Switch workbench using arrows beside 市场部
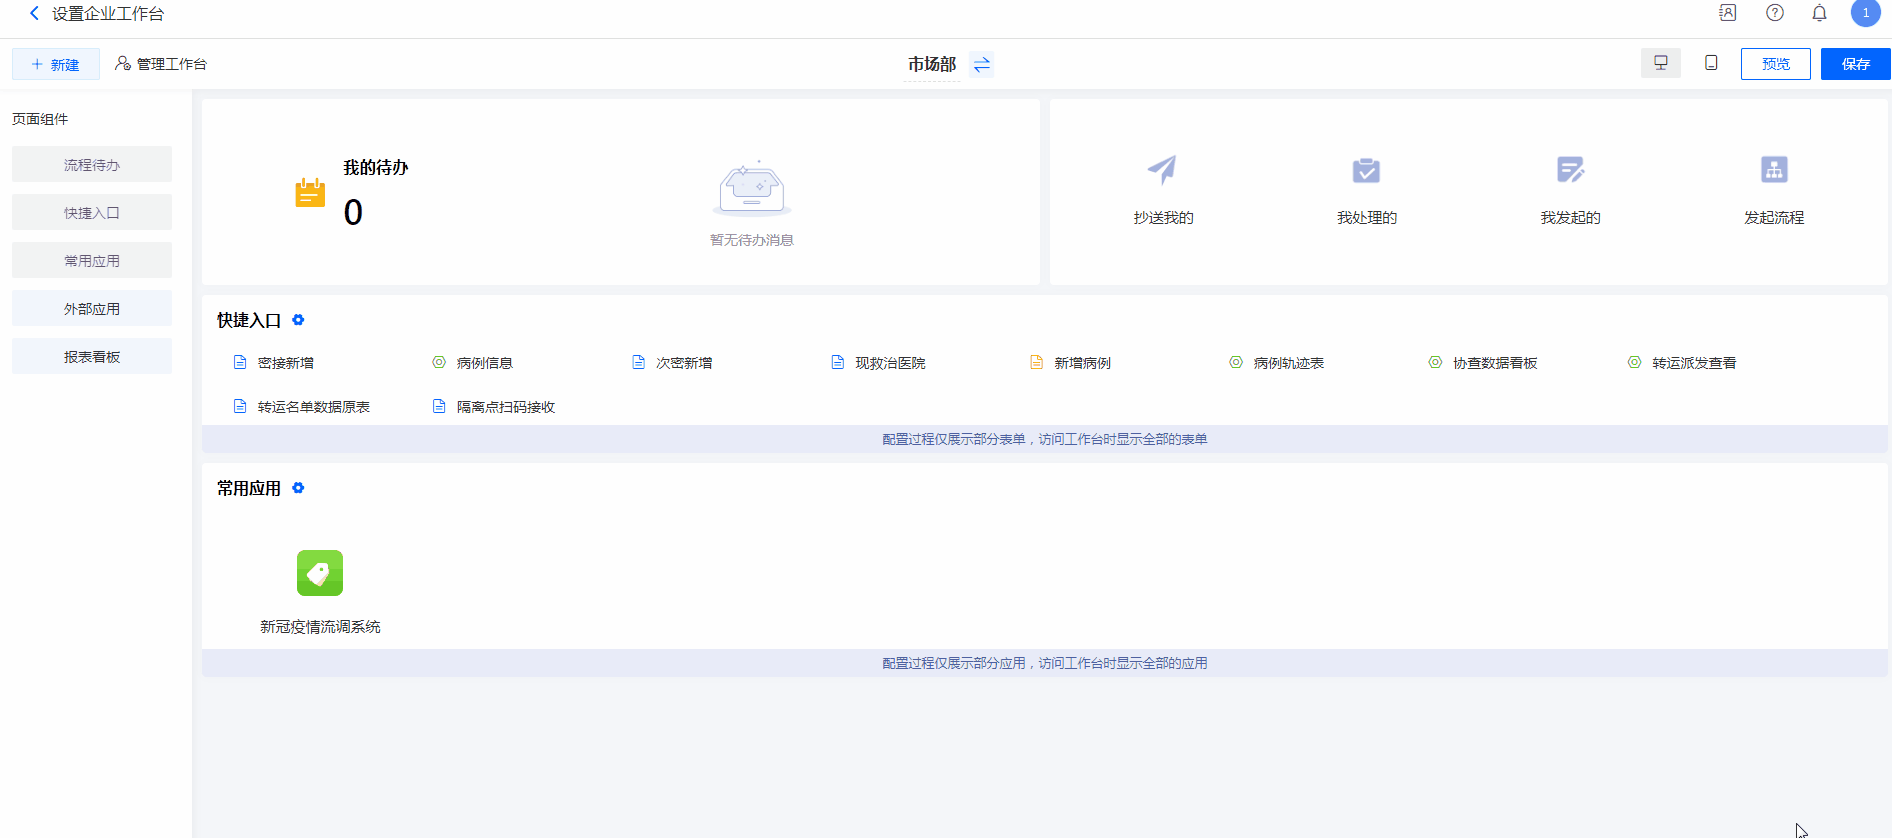 point(982,64)
